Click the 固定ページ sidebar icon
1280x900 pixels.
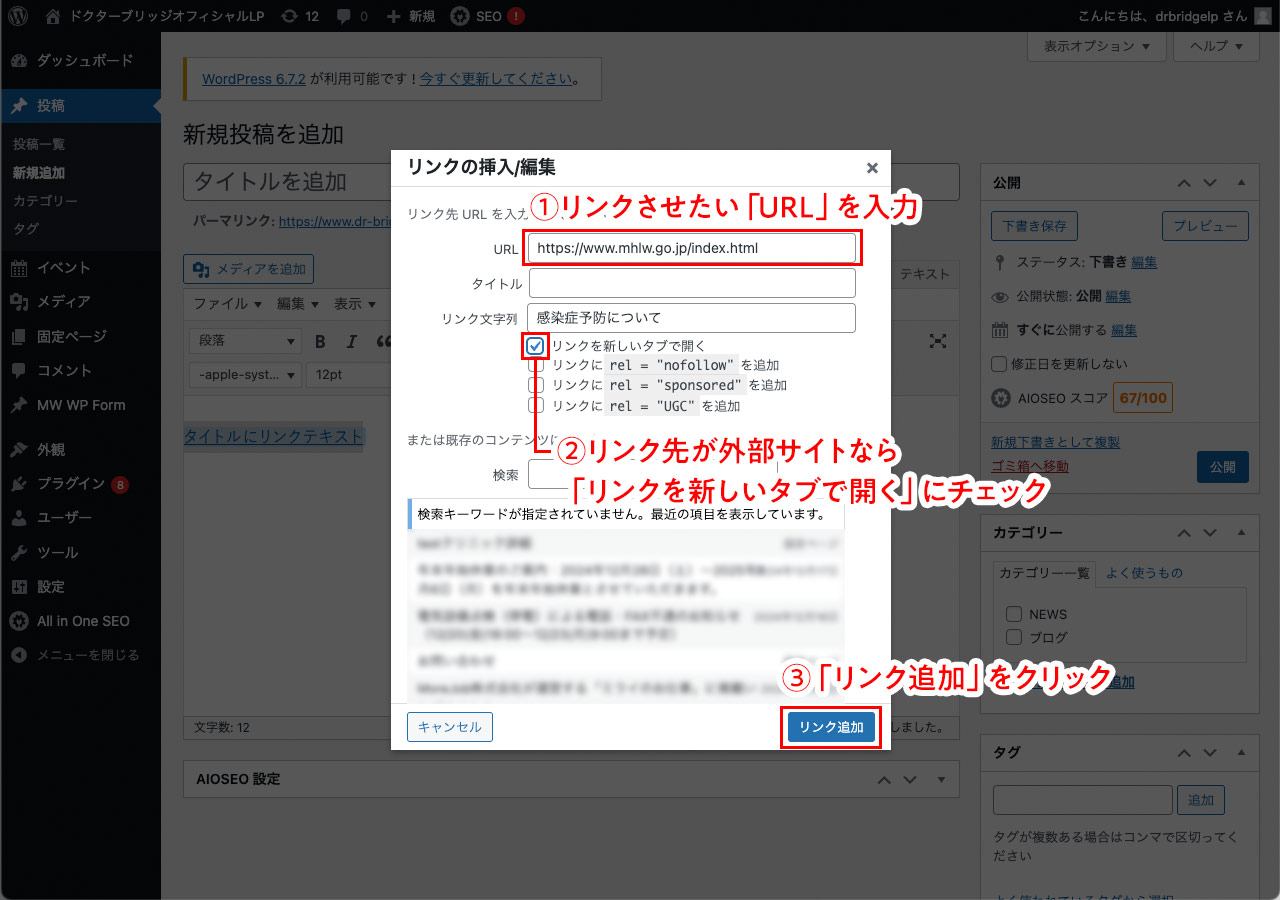click(19, 336)
